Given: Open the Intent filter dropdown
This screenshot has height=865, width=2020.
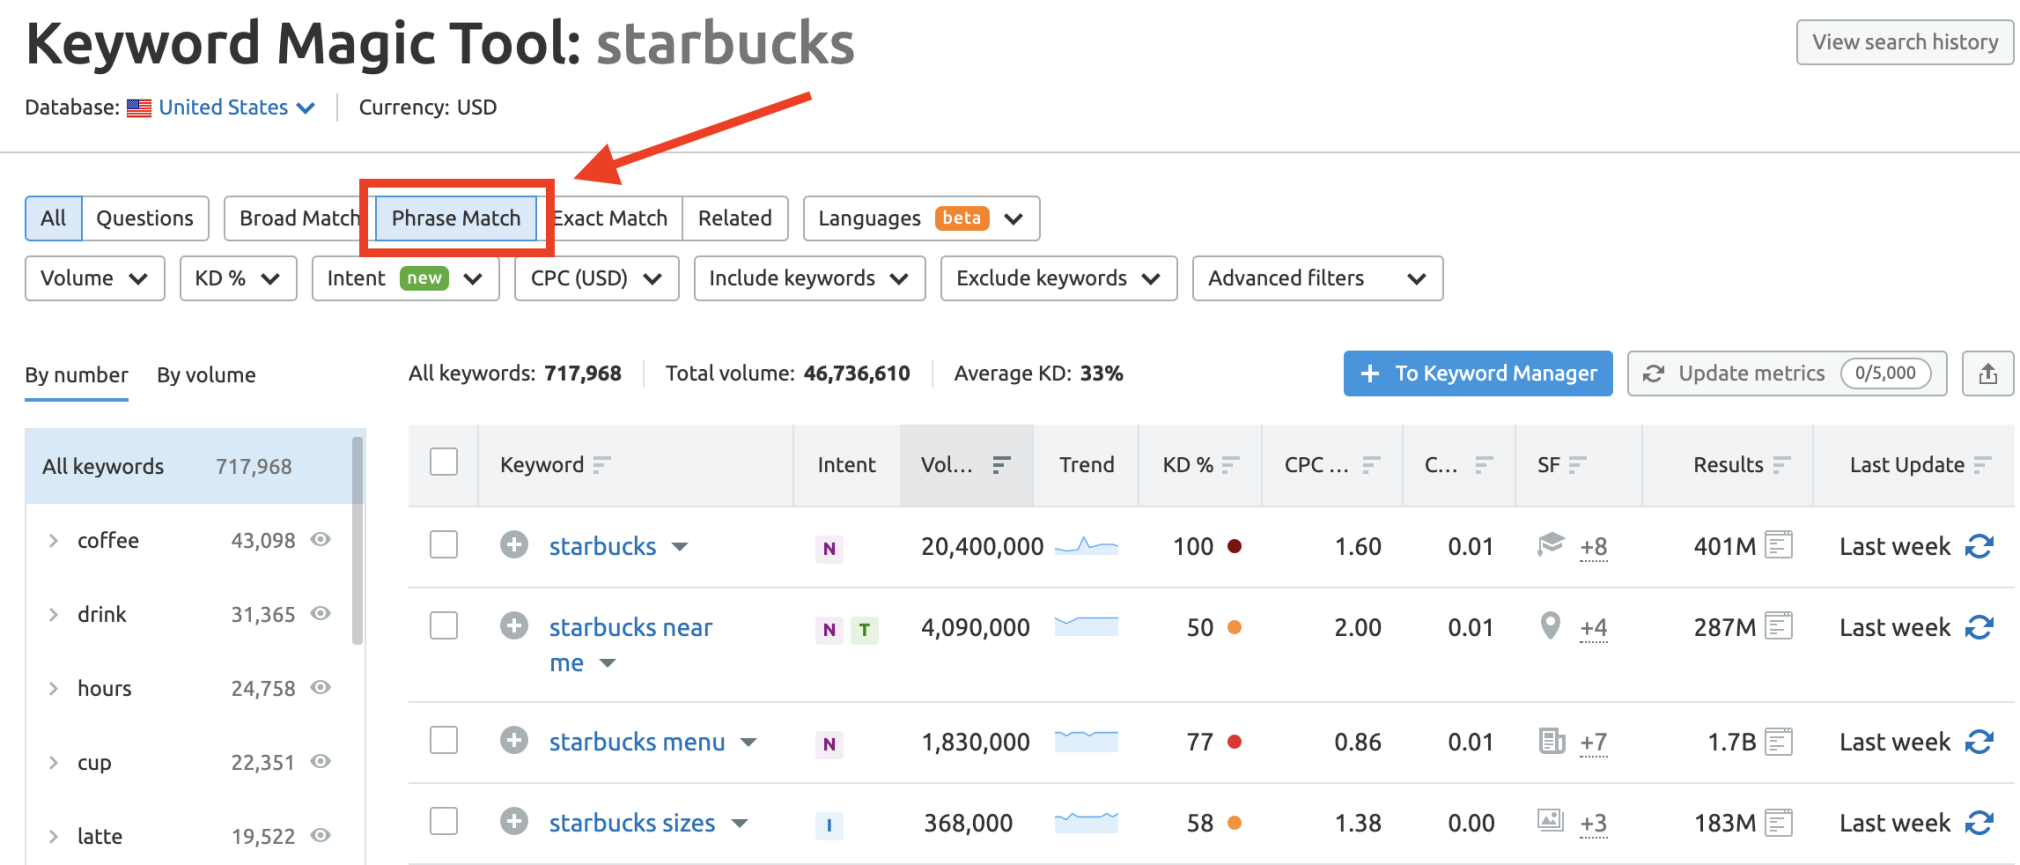Looking at the screenshot, I should tap(405, 278).
